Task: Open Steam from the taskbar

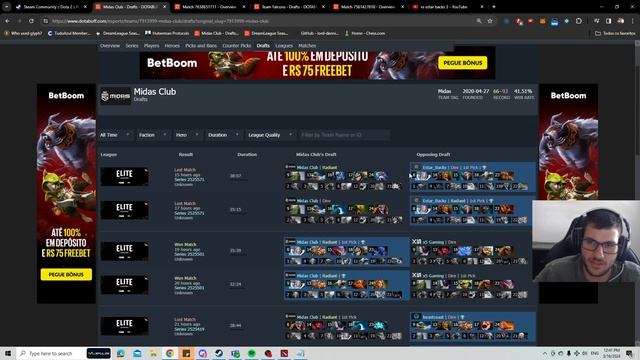Action: 219,353
